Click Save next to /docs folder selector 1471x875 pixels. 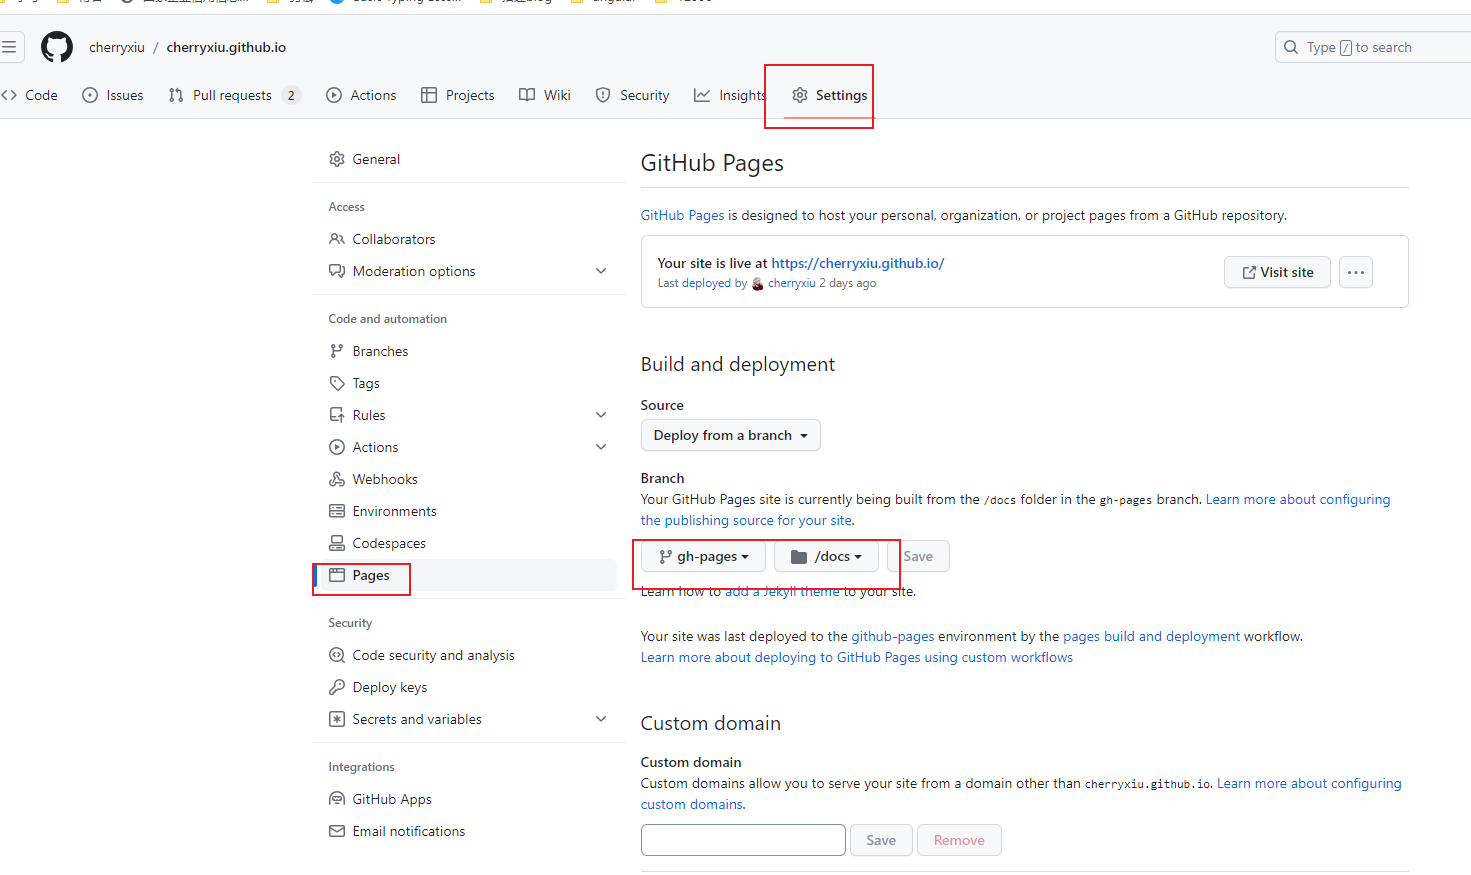click(918, 556)
